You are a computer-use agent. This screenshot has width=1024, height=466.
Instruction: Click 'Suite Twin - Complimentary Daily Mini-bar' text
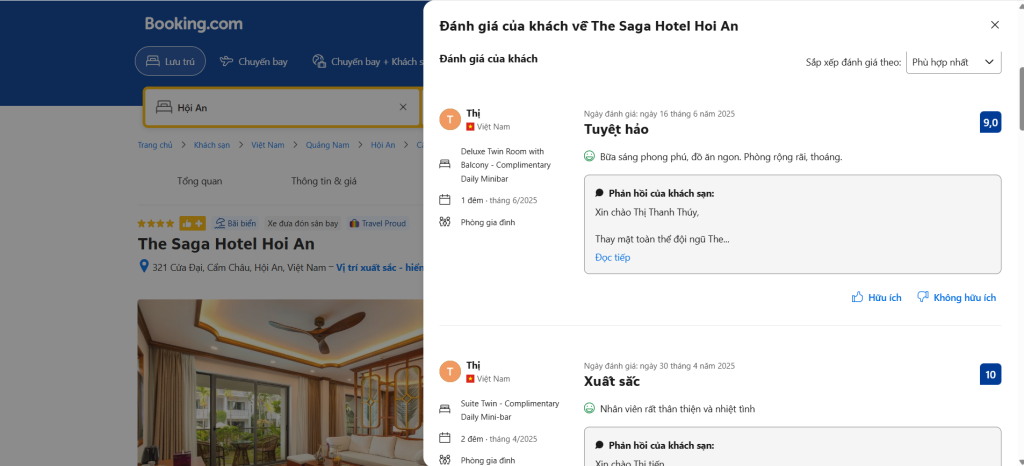point(510,410)
